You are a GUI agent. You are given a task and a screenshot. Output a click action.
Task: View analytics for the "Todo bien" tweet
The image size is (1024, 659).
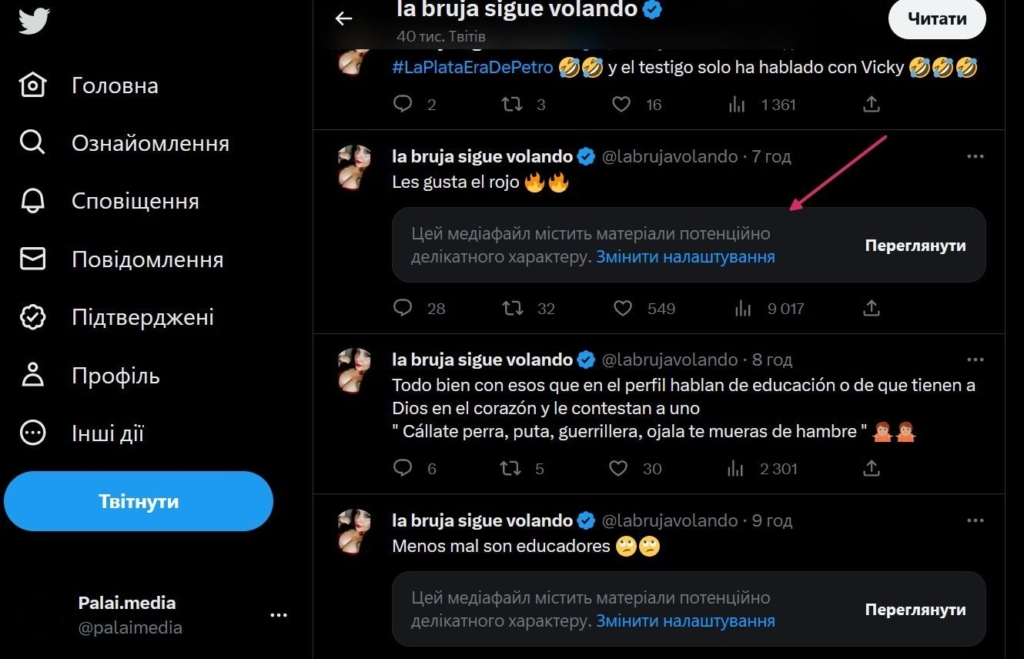point(742,468)
